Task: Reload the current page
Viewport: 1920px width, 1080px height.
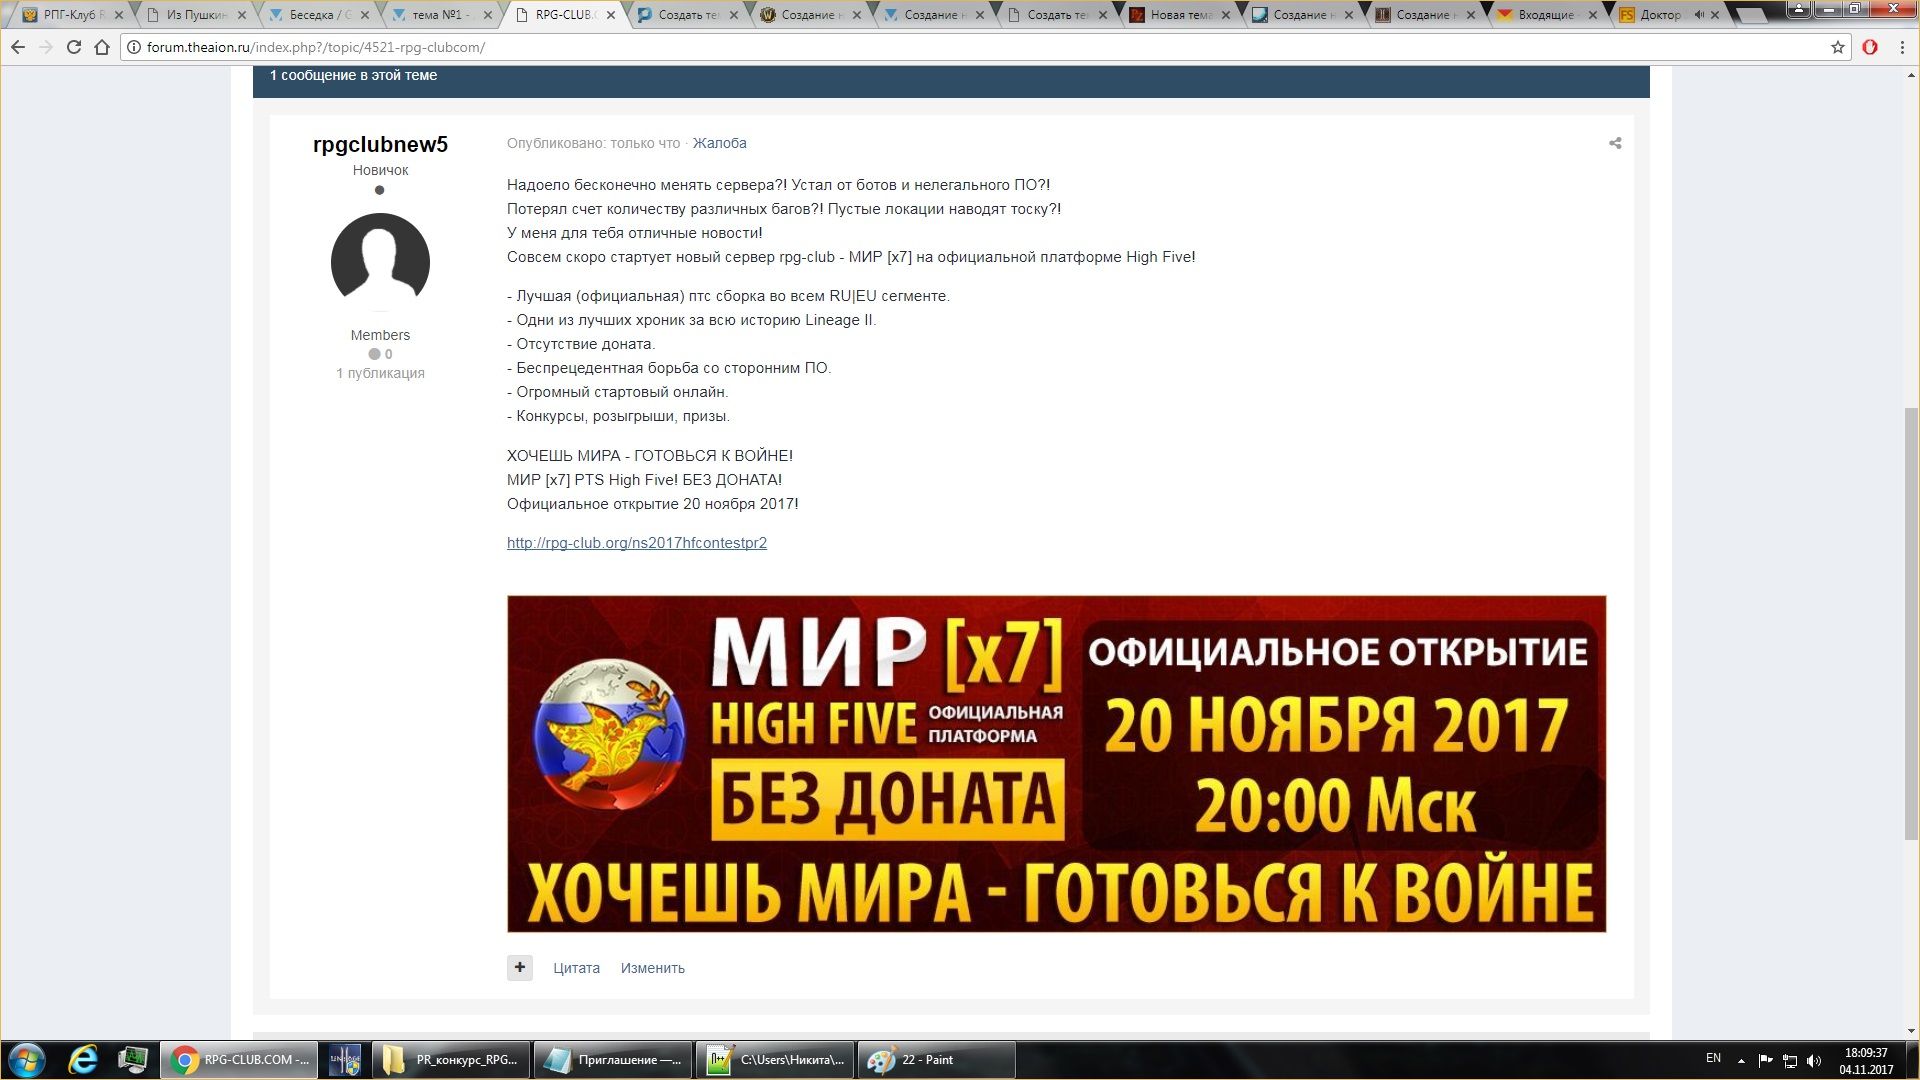Action: pos(73,47)
